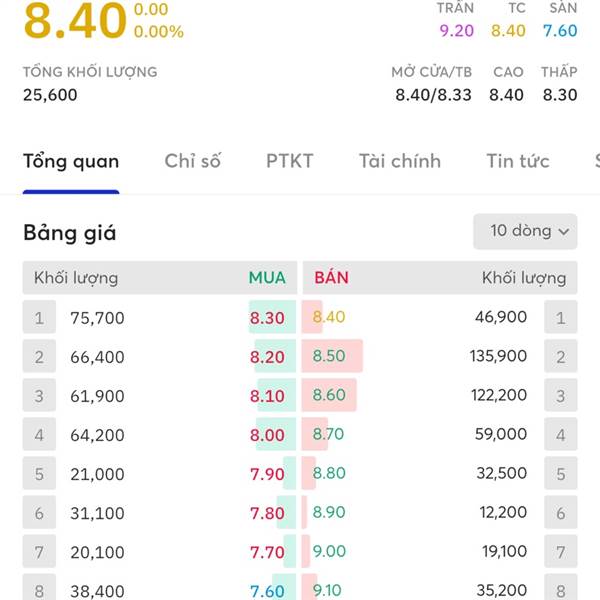Select the PTKT tab

point(289,161)
